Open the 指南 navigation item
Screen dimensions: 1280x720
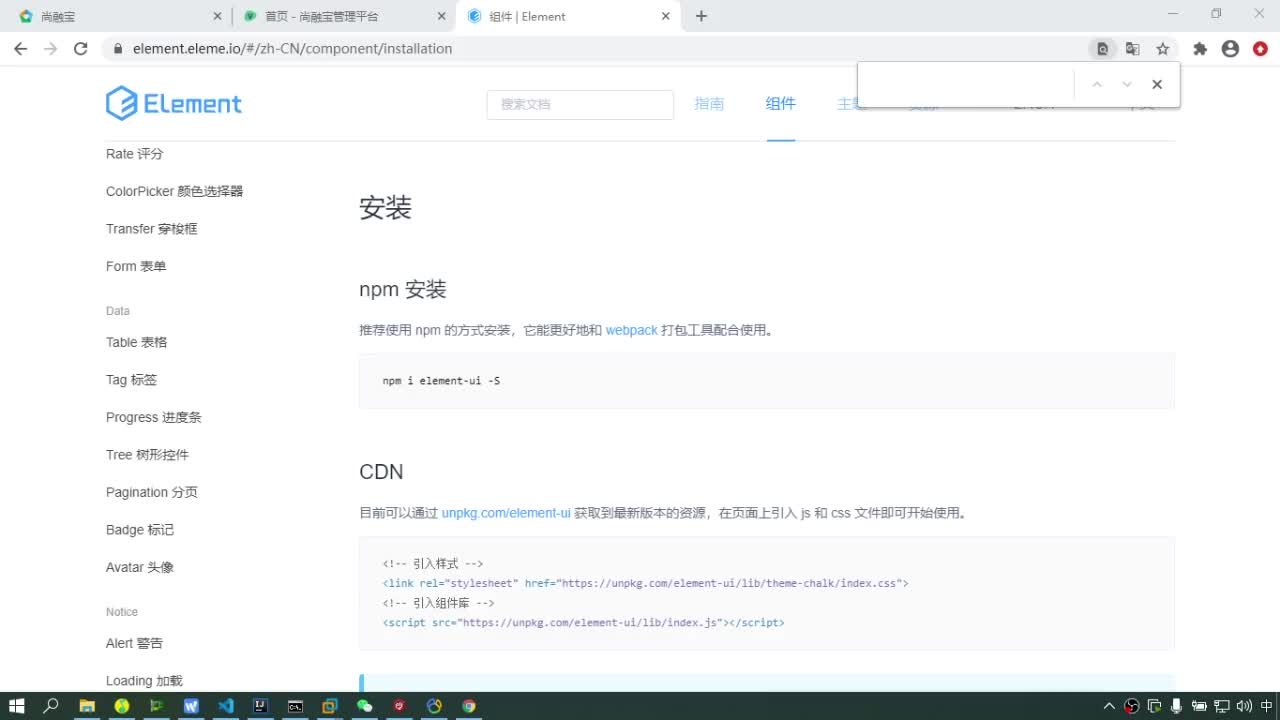click(709, 104)
